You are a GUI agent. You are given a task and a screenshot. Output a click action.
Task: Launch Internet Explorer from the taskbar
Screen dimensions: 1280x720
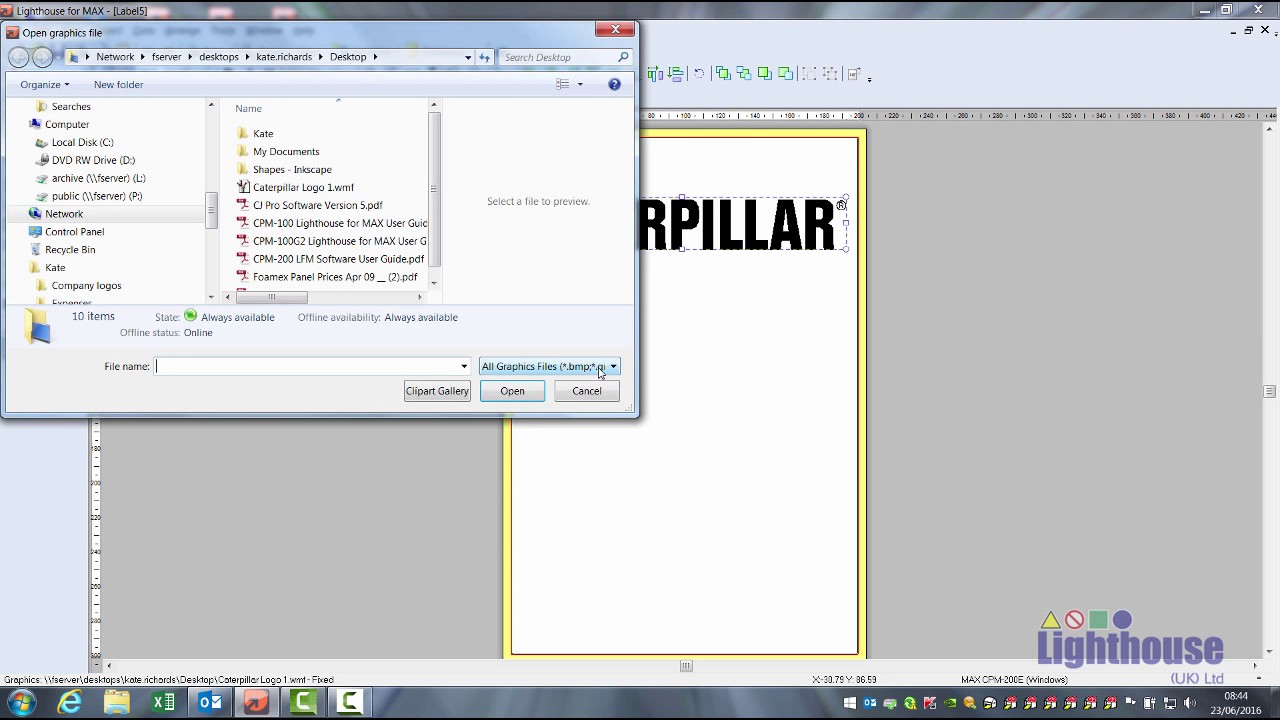coord(69,703)
